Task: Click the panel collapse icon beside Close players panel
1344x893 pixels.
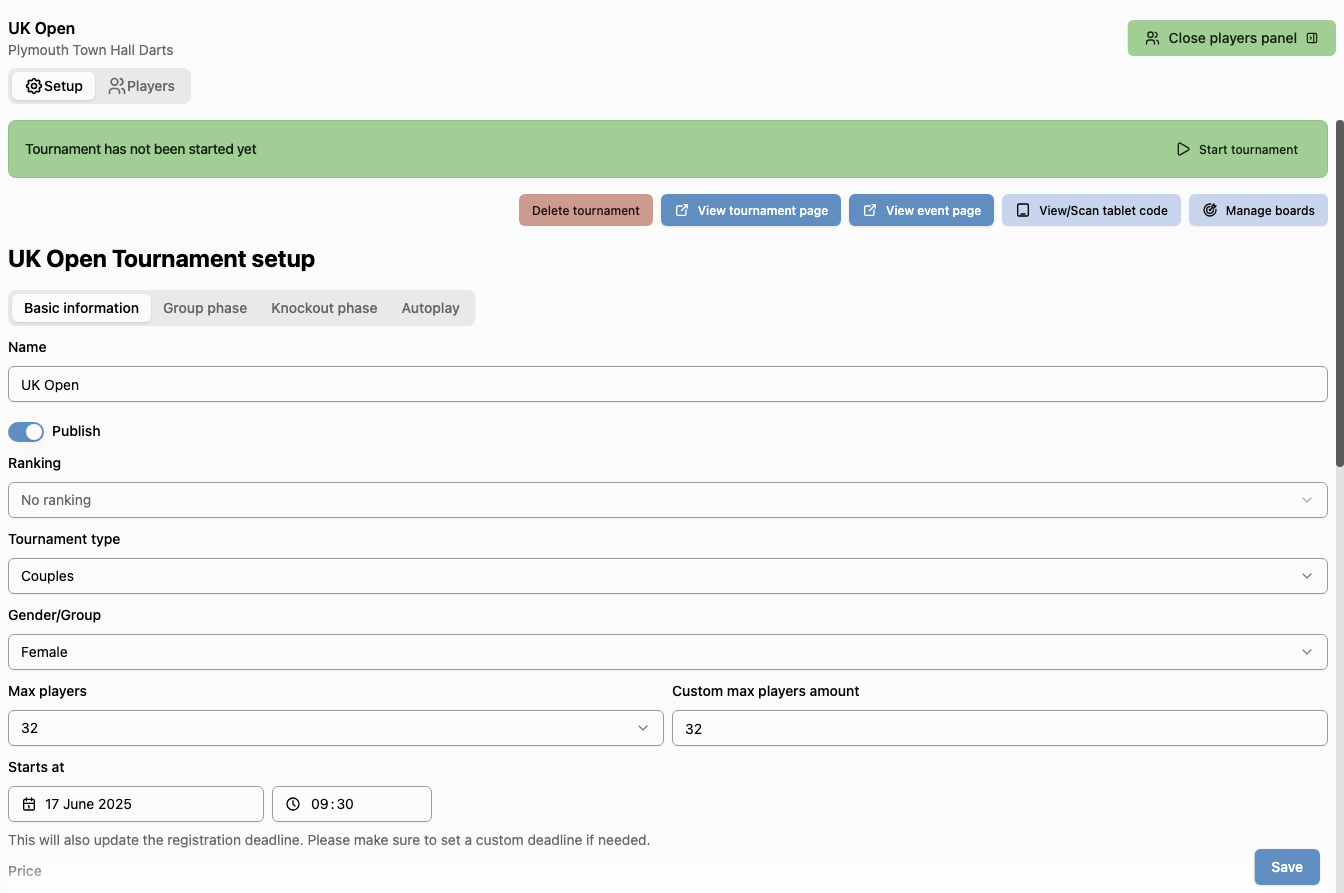Action: [1312, 38]
